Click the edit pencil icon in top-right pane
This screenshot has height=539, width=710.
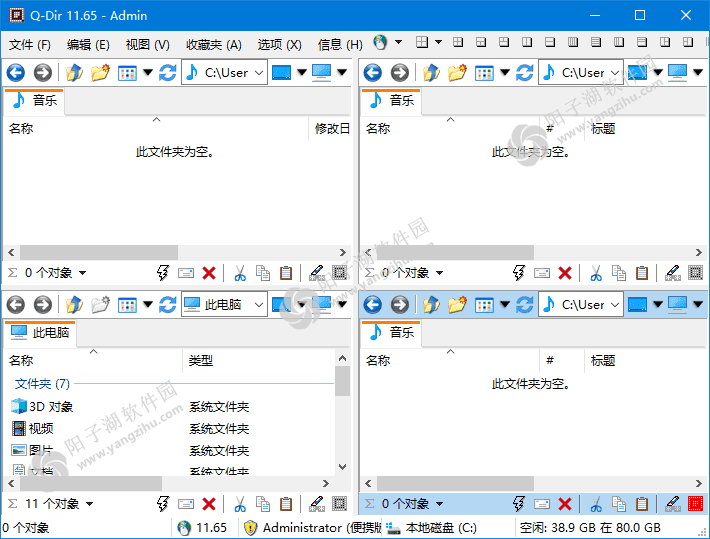click(673, 273)
